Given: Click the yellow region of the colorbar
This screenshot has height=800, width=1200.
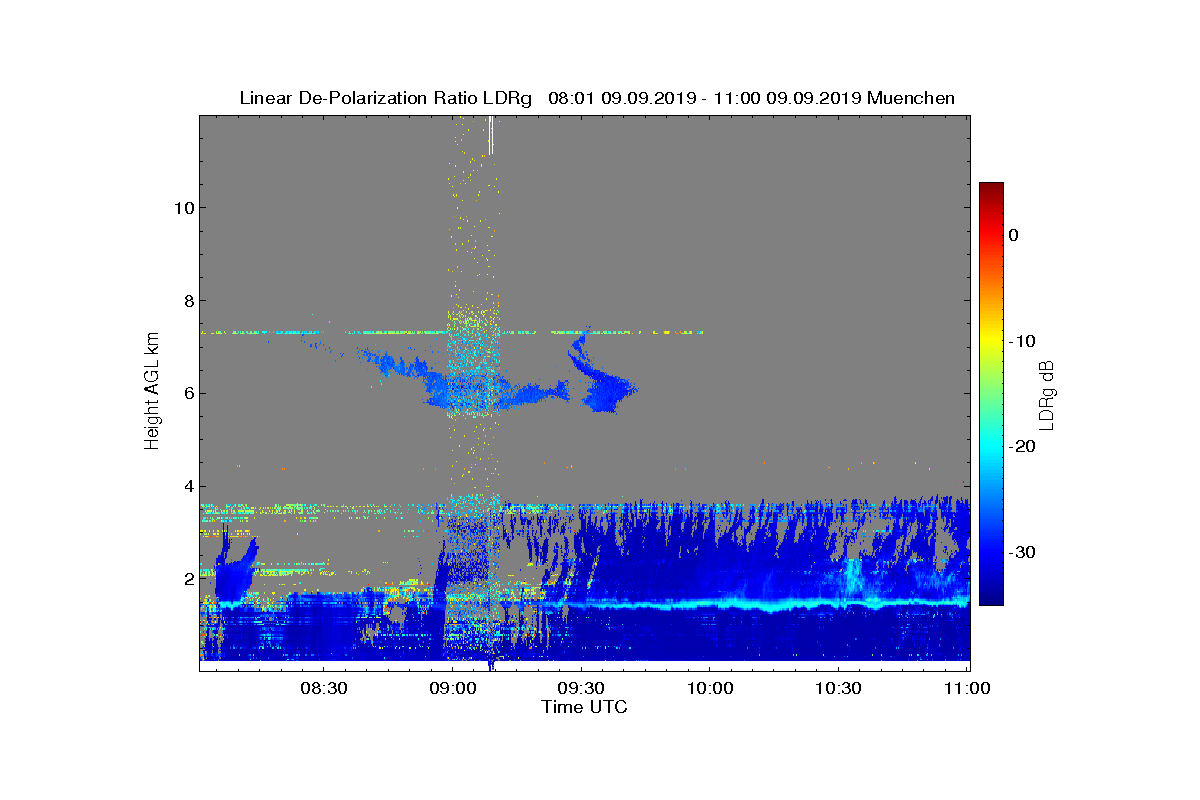Looking at the screenshot, I should click(x=991, y=341).
